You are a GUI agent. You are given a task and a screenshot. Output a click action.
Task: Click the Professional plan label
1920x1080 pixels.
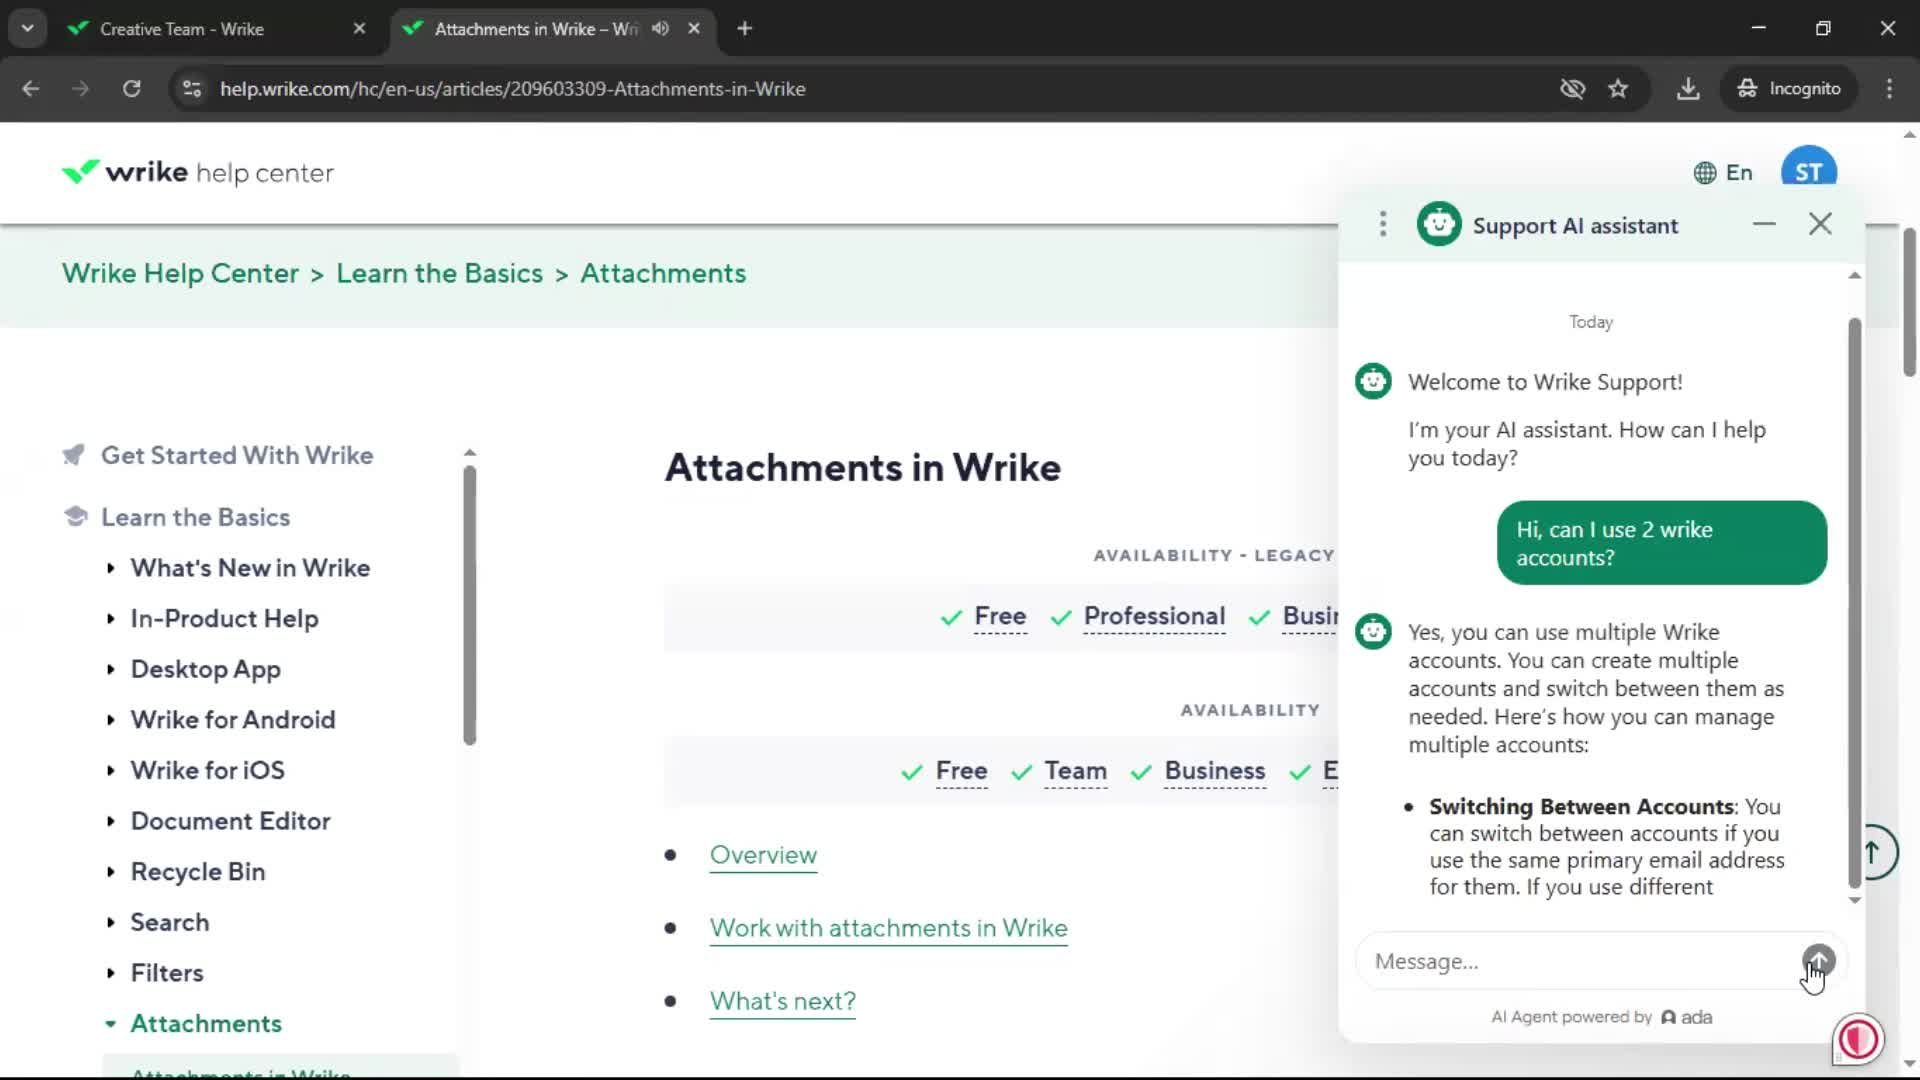click(1154, 617)
